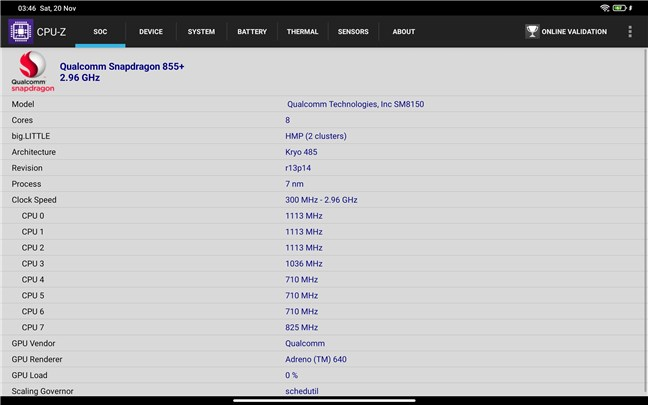Select the GPU Vendor row label
Viewport: 648px width, 405px height.
click(33, 343)
